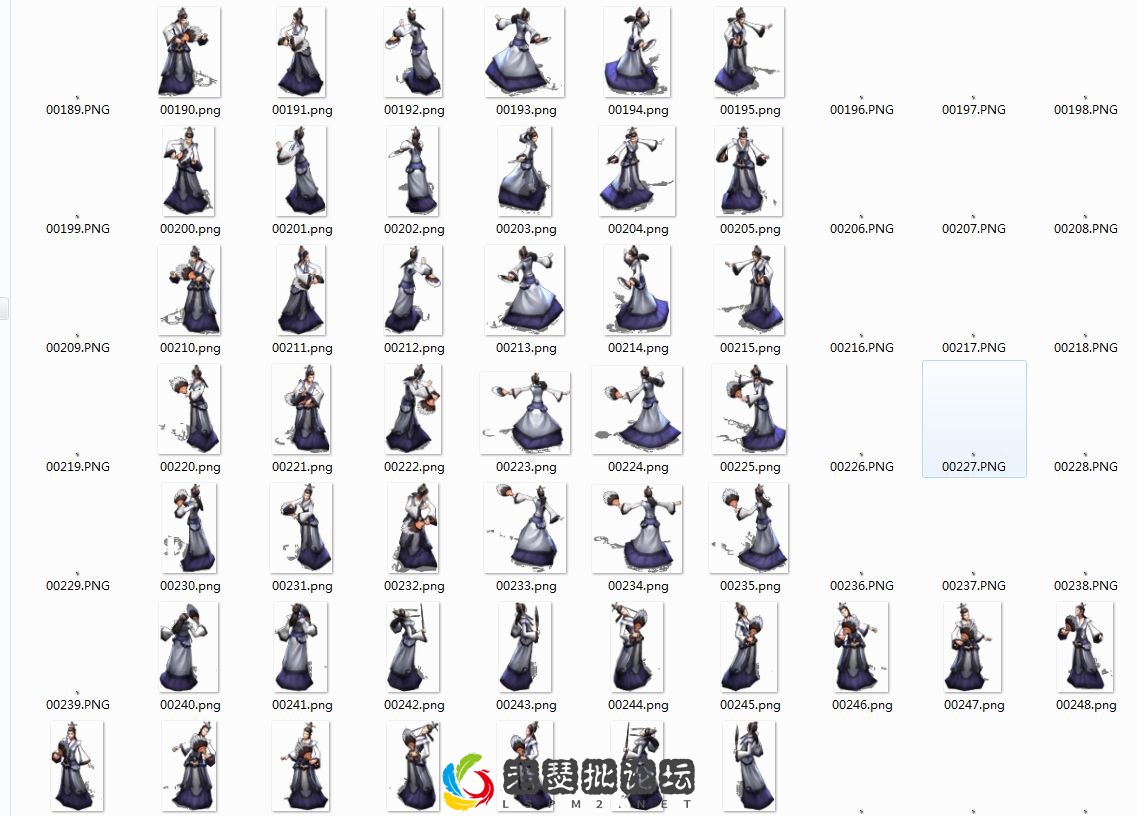Select the thumbnail for 00190.png

click(189, 52)
